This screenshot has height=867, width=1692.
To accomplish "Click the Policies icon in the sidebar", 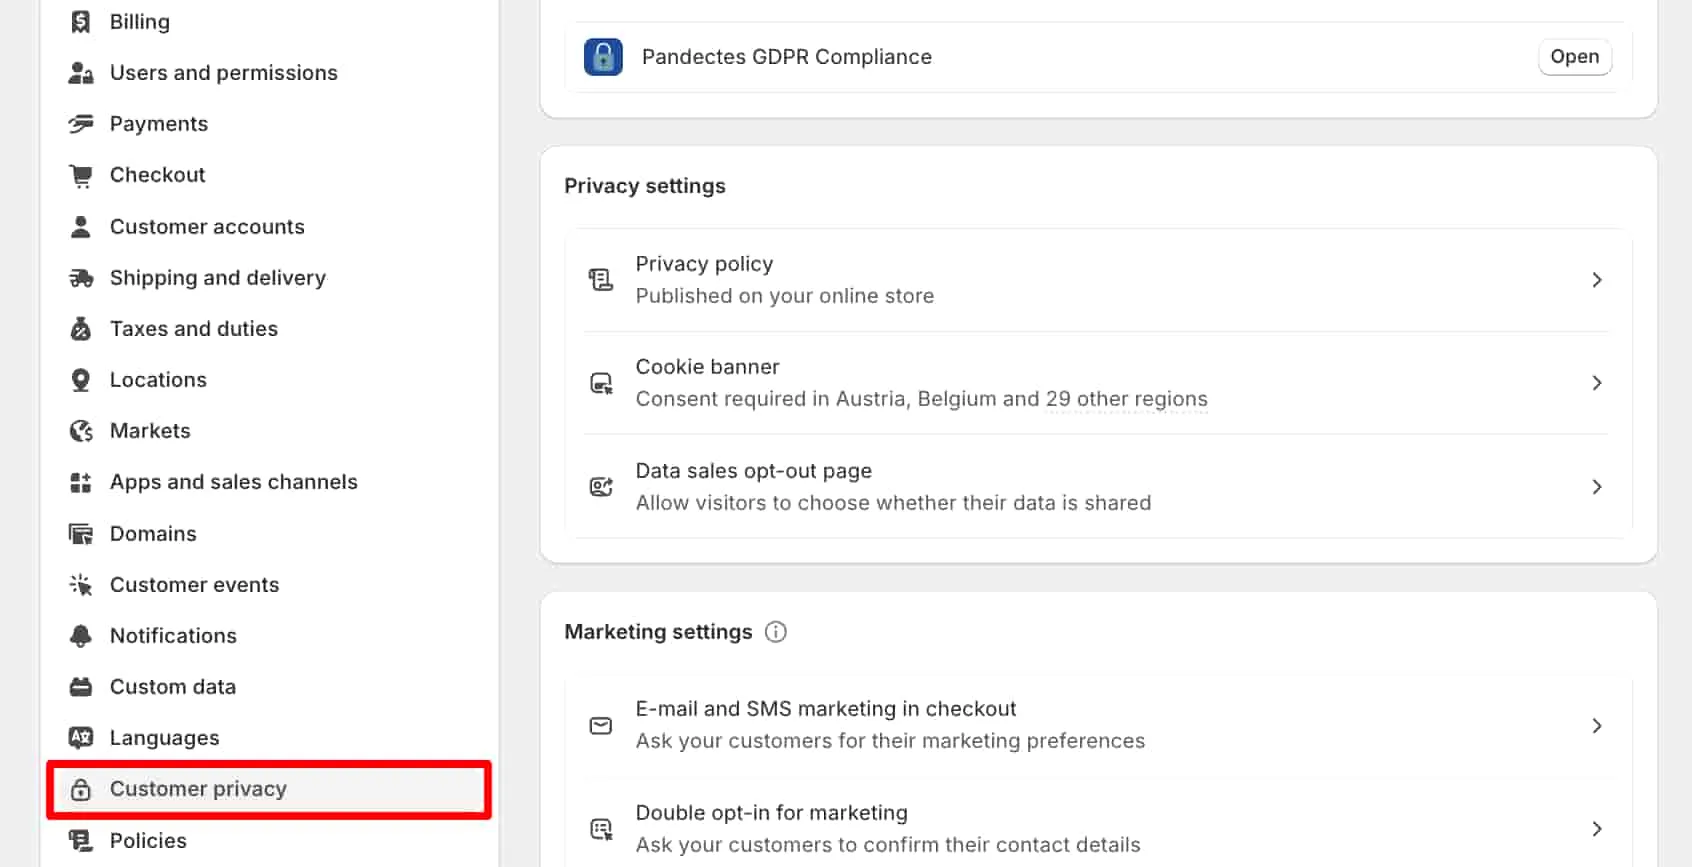I will (81, 841).
